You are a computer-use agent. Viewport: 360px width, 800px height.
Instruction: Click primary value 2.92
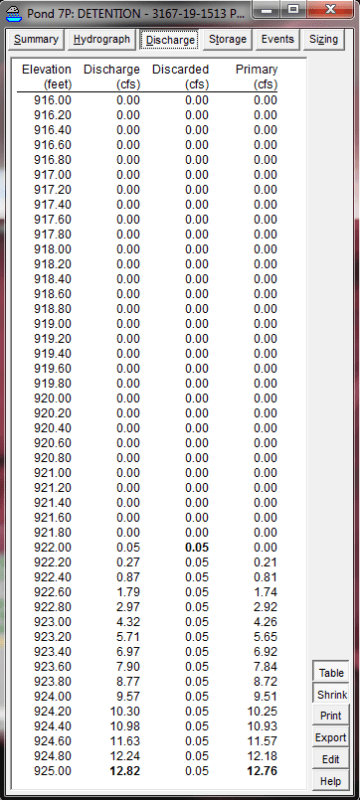click(x=265, y=607)
